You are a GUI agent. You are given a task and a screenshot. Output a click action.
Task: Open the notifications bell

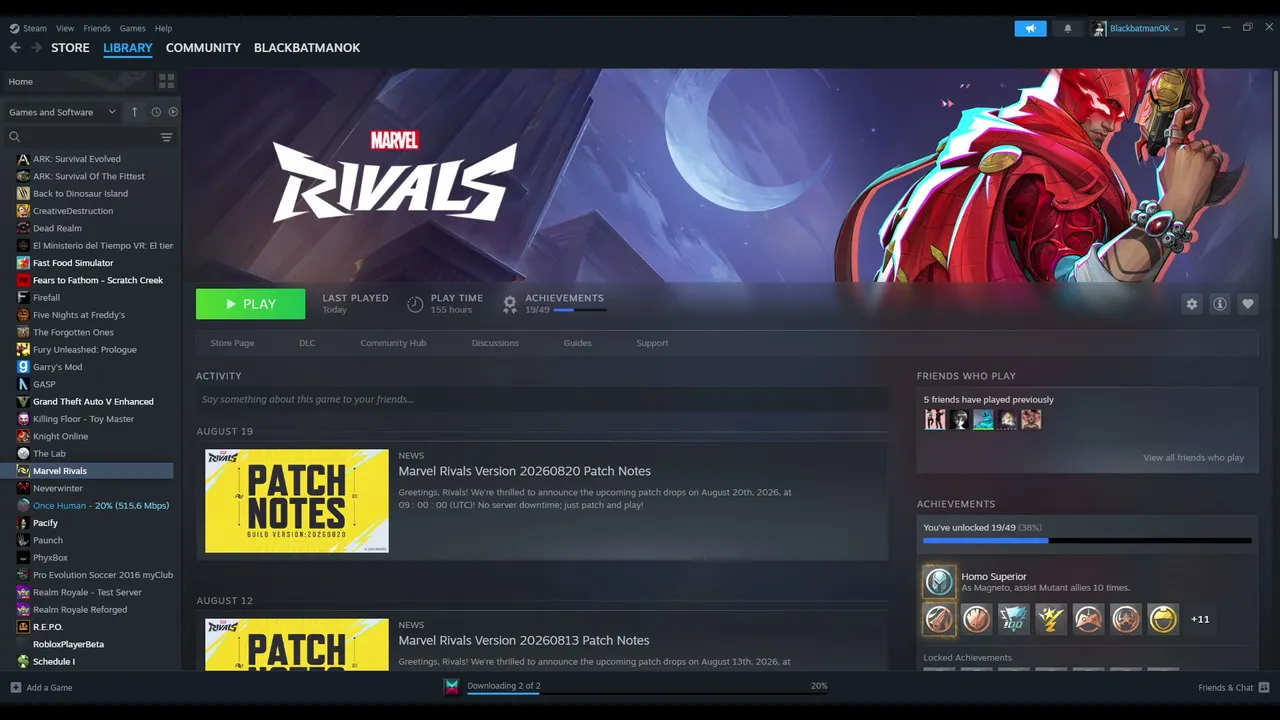click(1067, 28)
